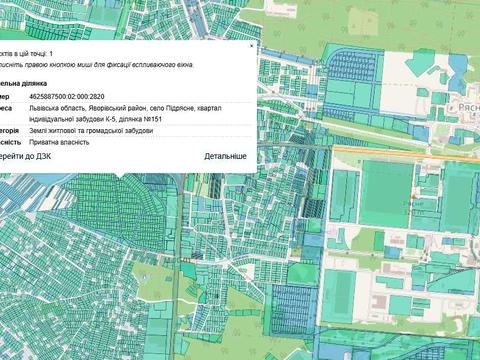Image resolution: width=480 pixels, height=360 pixels.
Task: Click the objects-in-point count line
Action: tap(26, 54)
